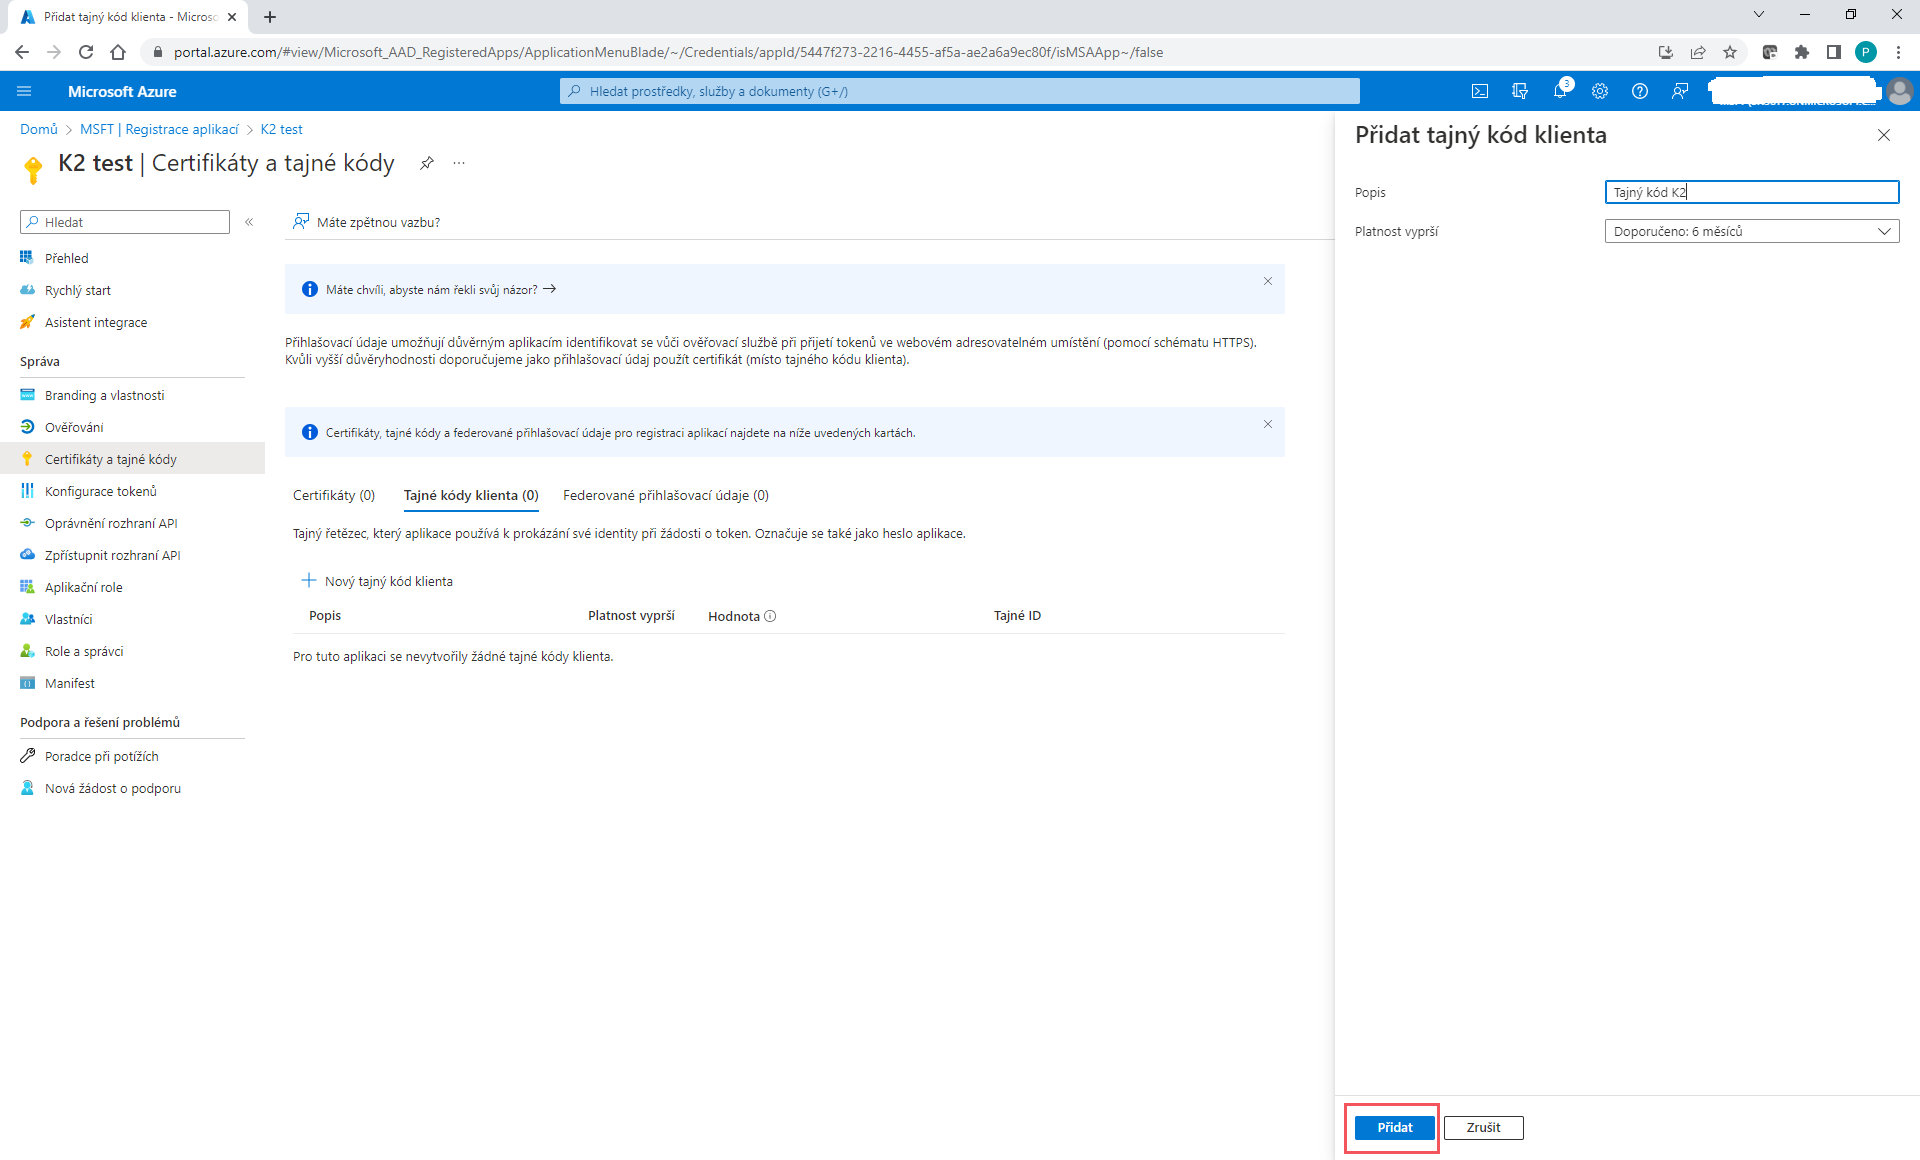1920x1160 pixels.
Task: Click the Zrušit button
Action: tap(1483, 1127)
